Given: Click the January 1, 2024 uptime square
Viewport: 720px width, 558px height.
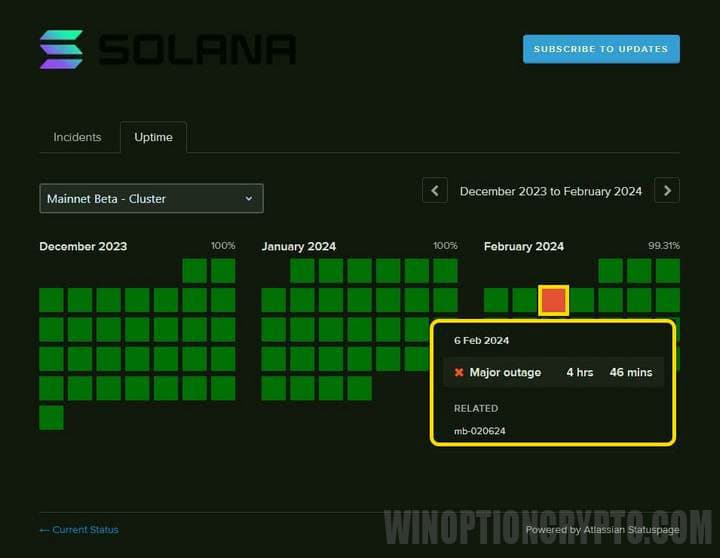Looking at the screenshot, I should 303,271.
